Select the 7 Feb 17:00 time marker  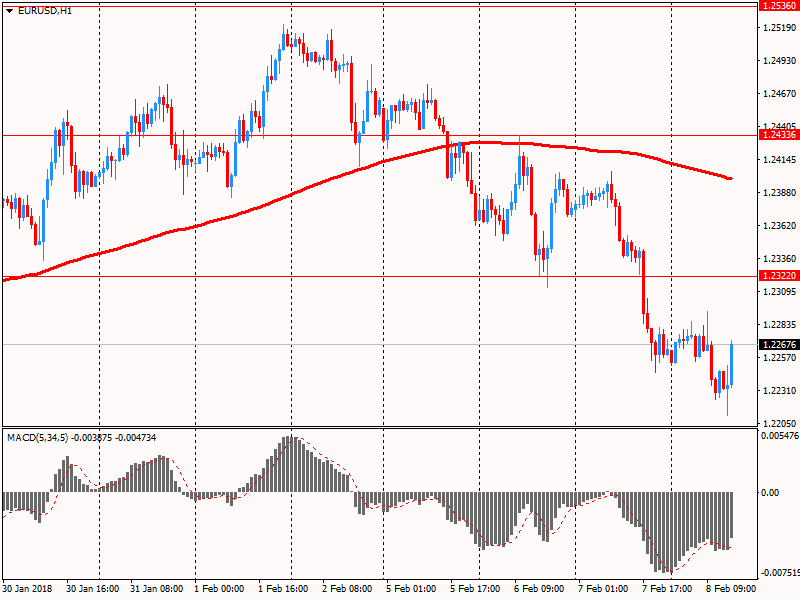pyautogui.click(x=667, y=588)
